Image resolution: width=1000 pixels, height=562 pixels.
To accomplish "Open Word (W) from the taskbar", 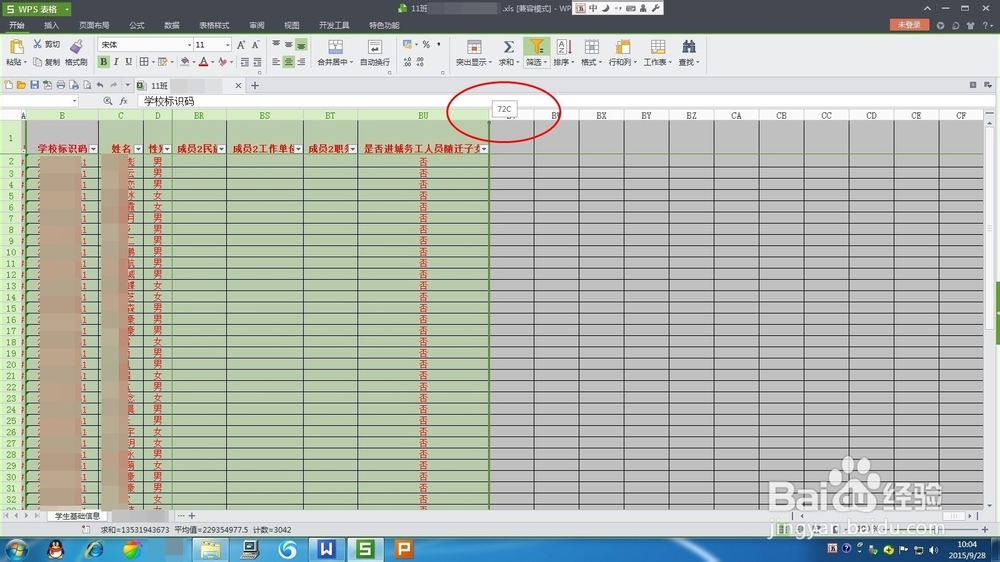I will tap(326, 549).
